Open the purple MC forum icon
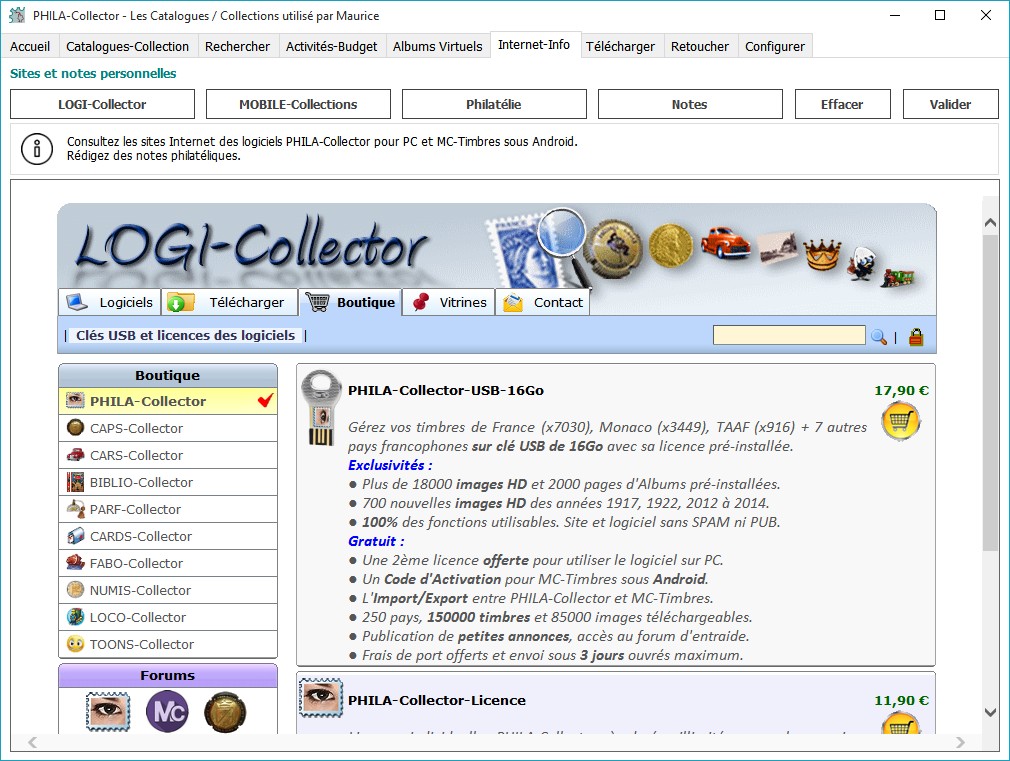 (x=167, y=711)
